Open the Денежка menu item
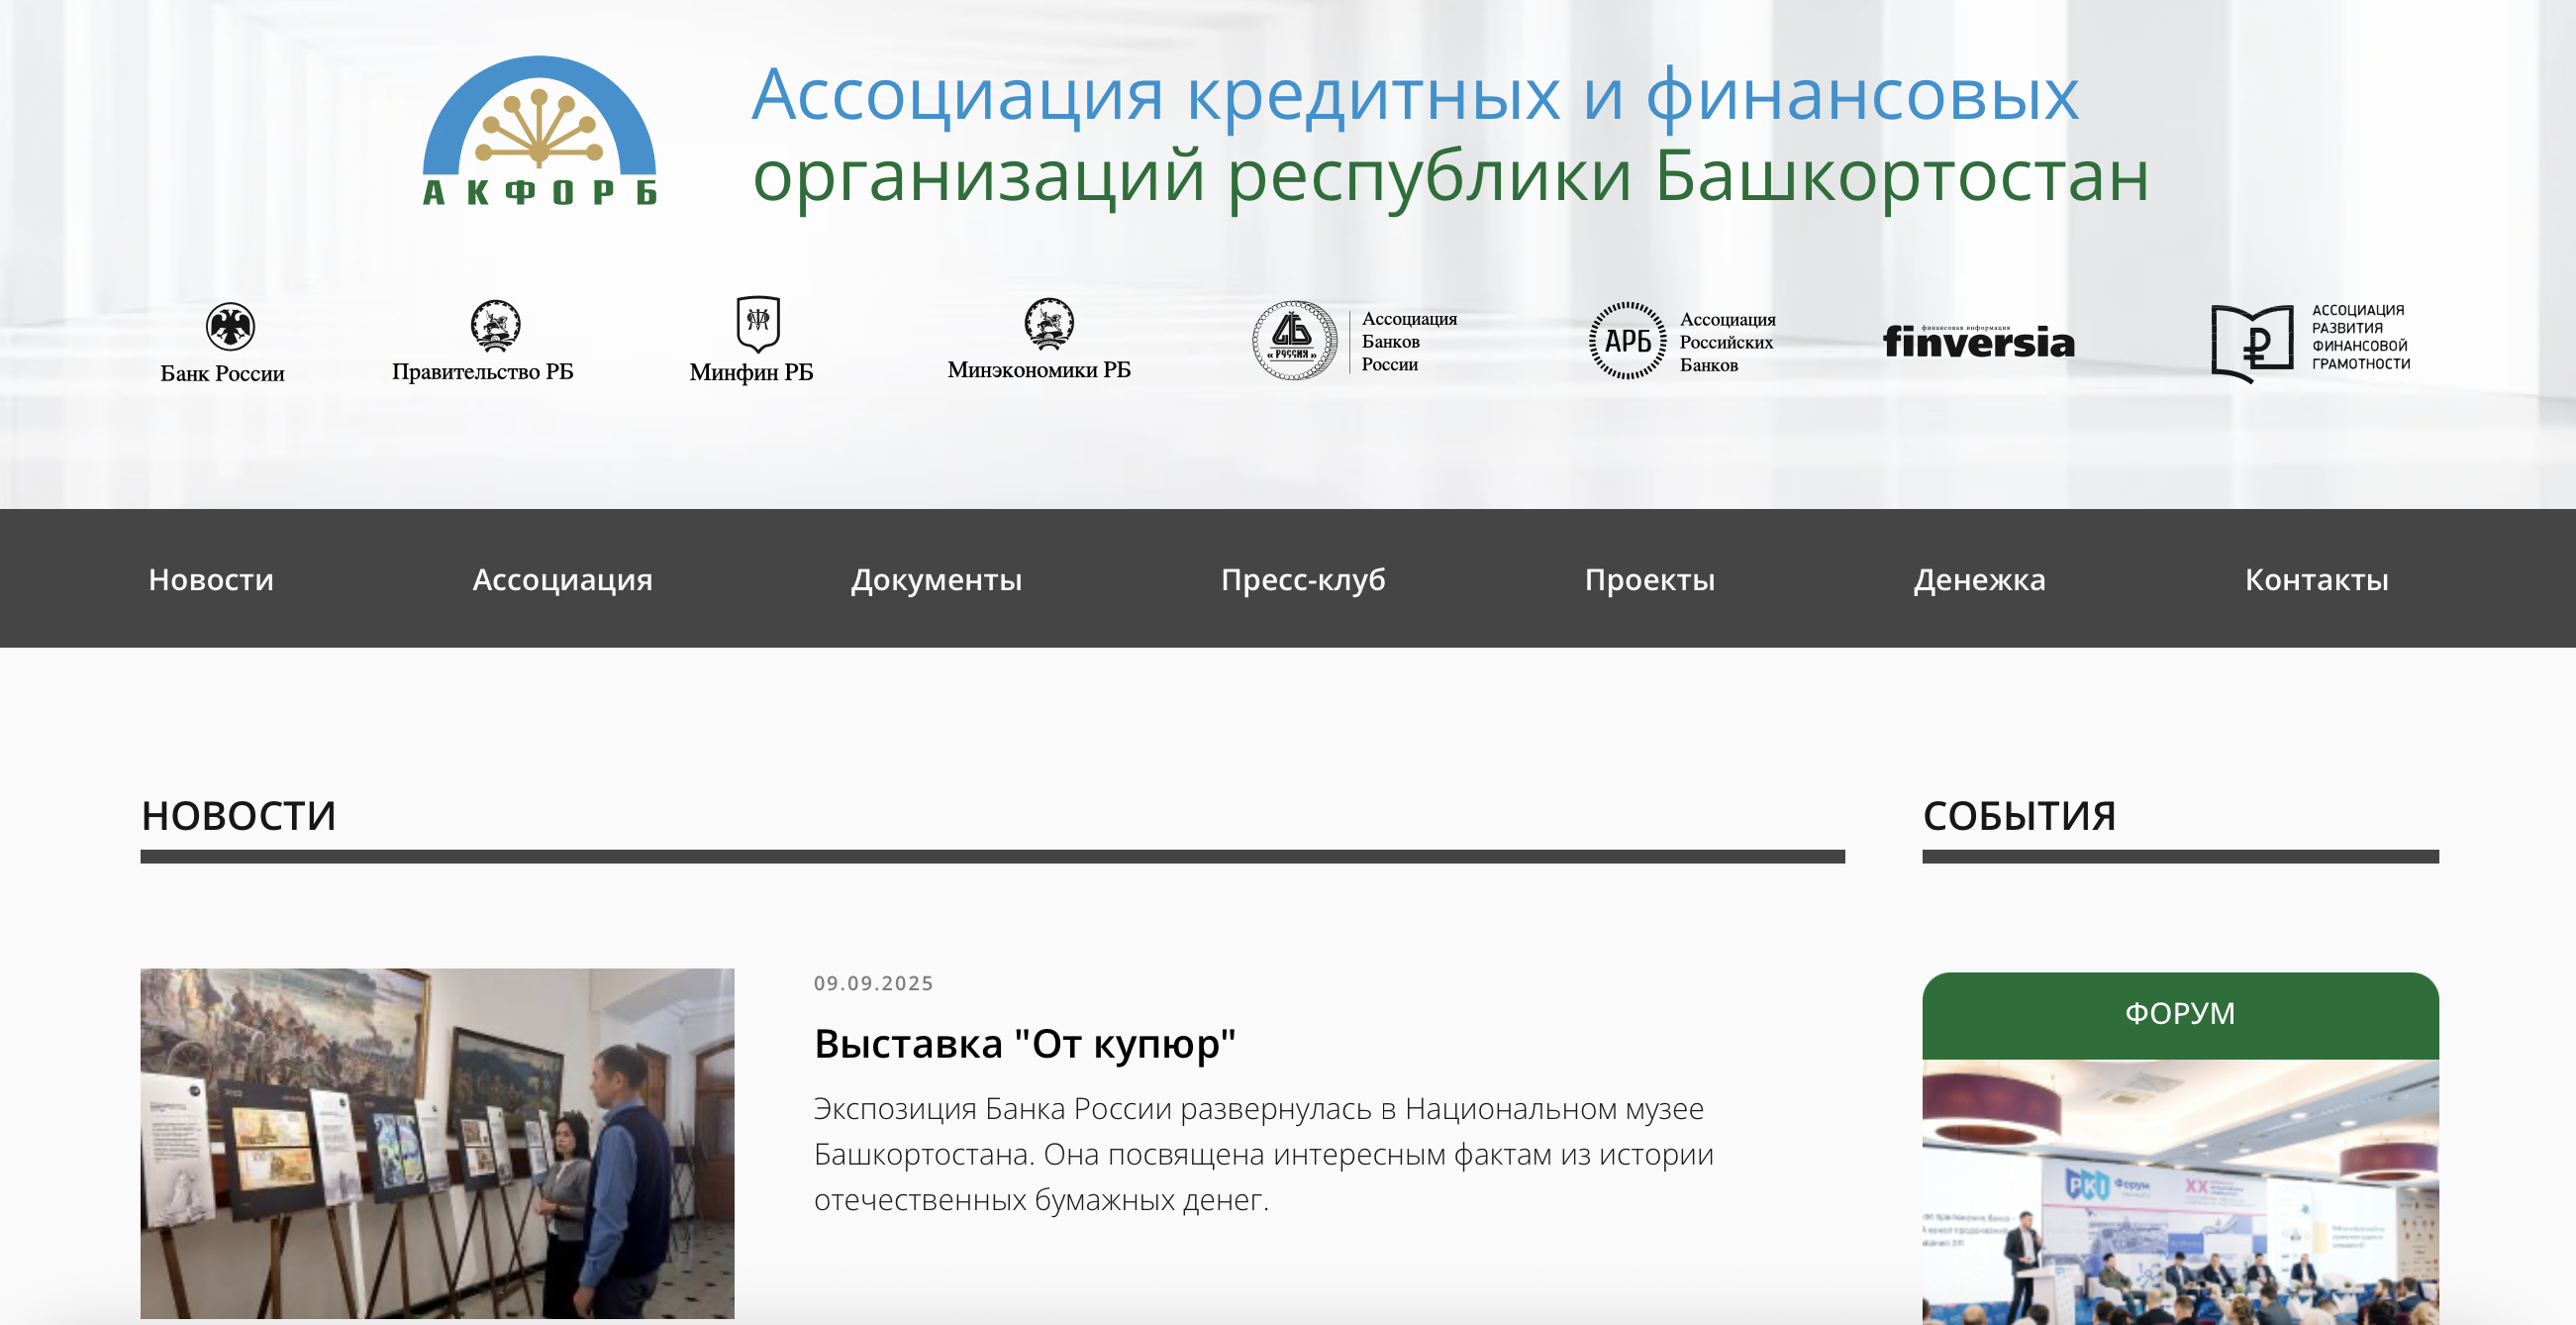The image size is (2576, 1325). pos(1979,579)
